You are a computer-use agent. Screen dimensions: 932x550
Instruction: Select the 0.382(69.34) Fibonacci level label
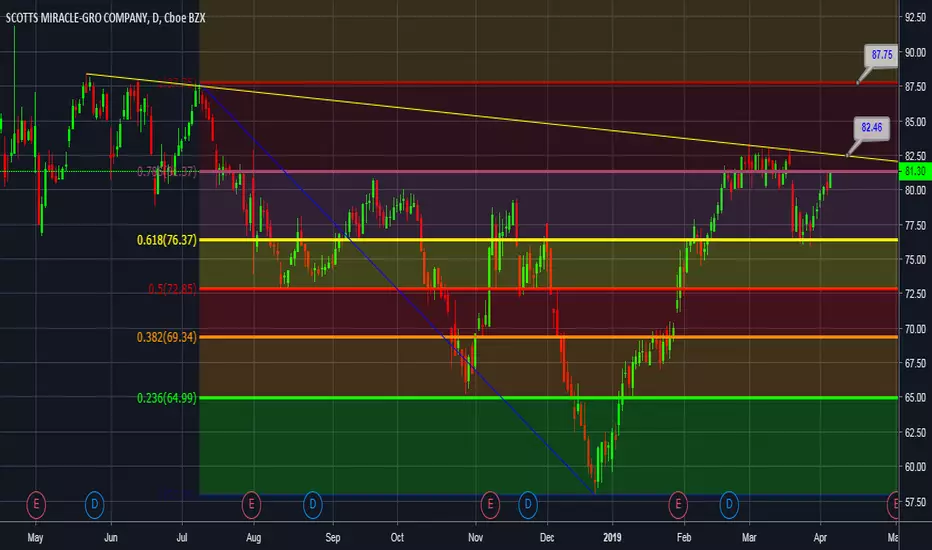click(x=166, y=337)
